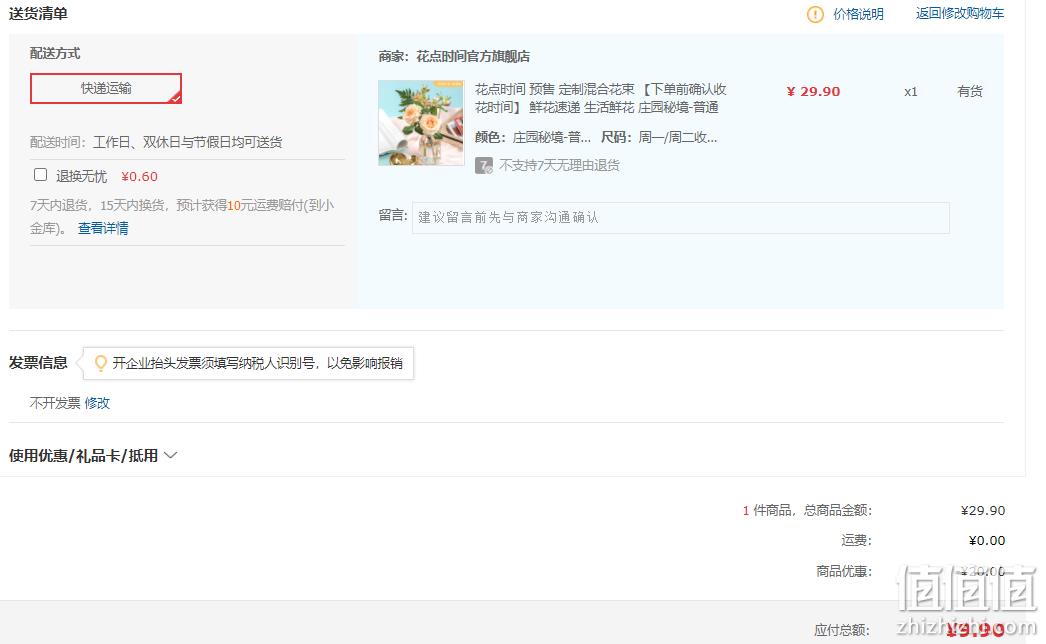
Task: Click merchant name 花点时间官方旗舰店
Action: [473, 57]
